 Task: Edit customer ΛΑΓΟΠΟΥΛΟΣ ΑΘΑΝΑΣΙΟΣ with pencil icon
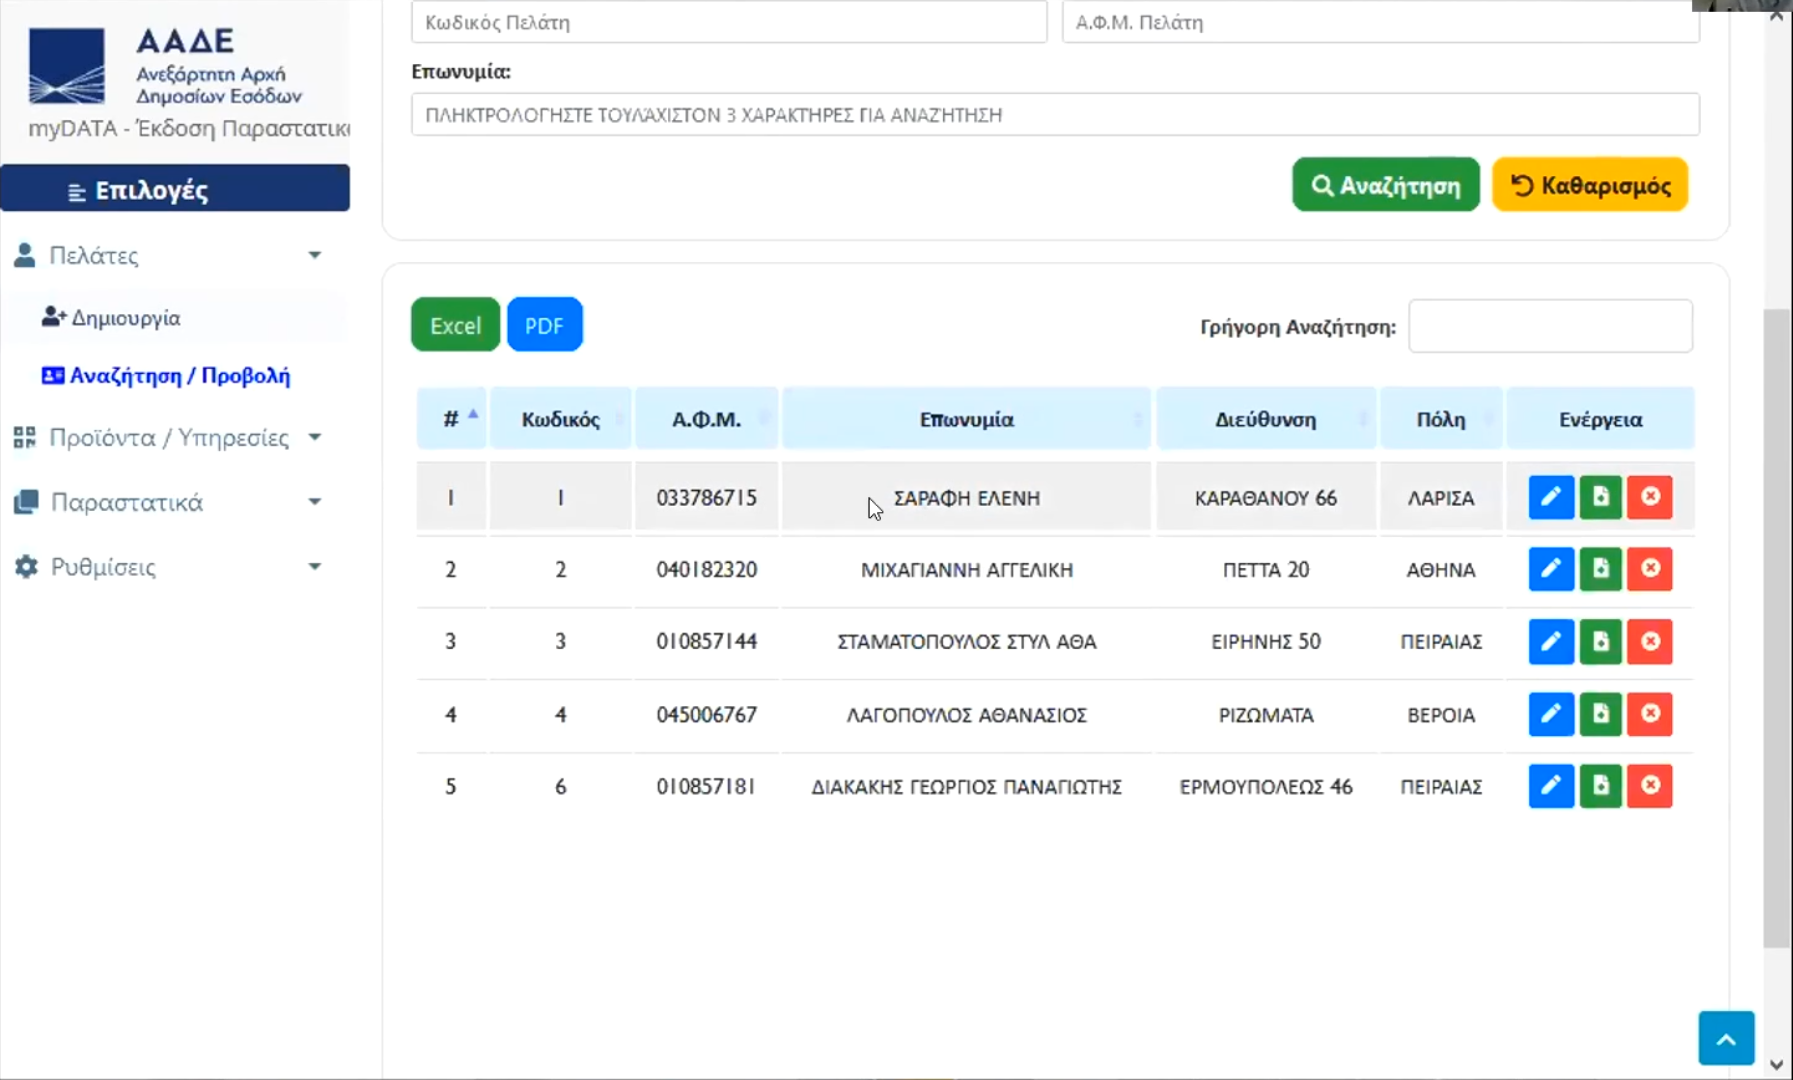coord(1550,714)
